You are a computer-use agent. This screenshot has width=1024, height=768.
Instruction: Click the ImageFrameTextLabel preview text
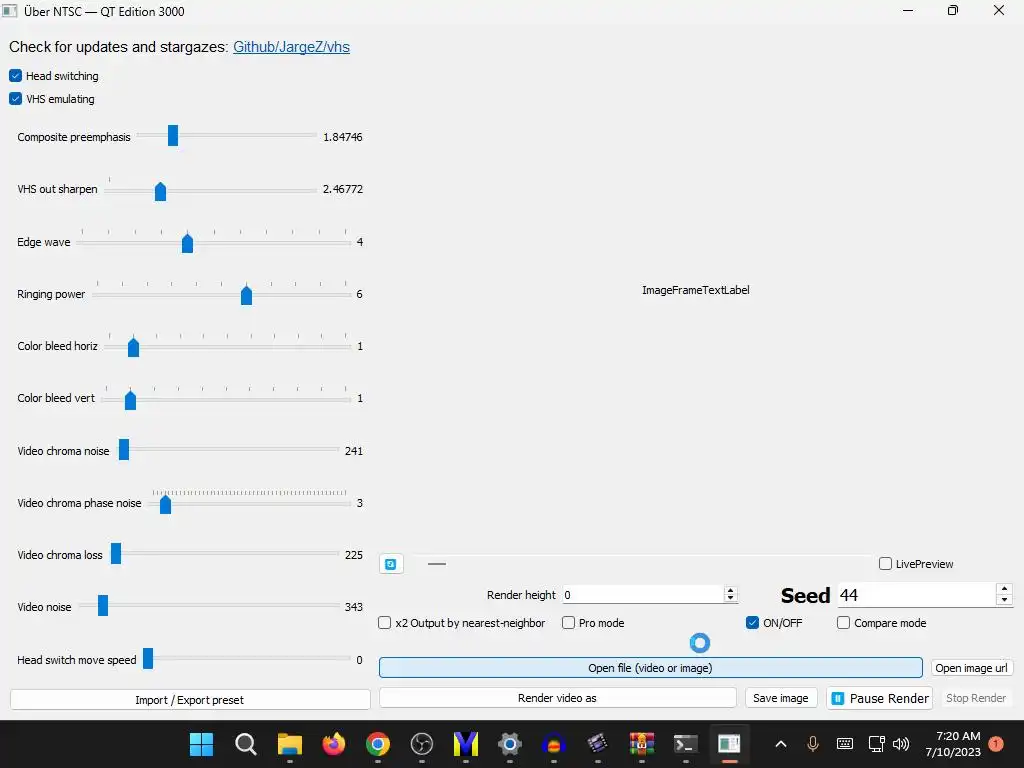[x=696, y=290]
